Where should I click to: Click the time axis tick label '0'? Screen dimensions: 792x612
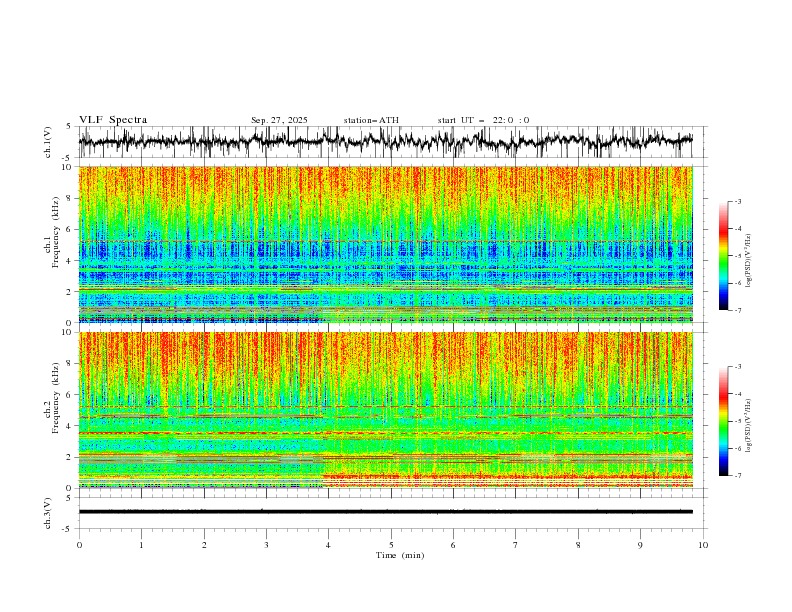[x=79, y=545]
